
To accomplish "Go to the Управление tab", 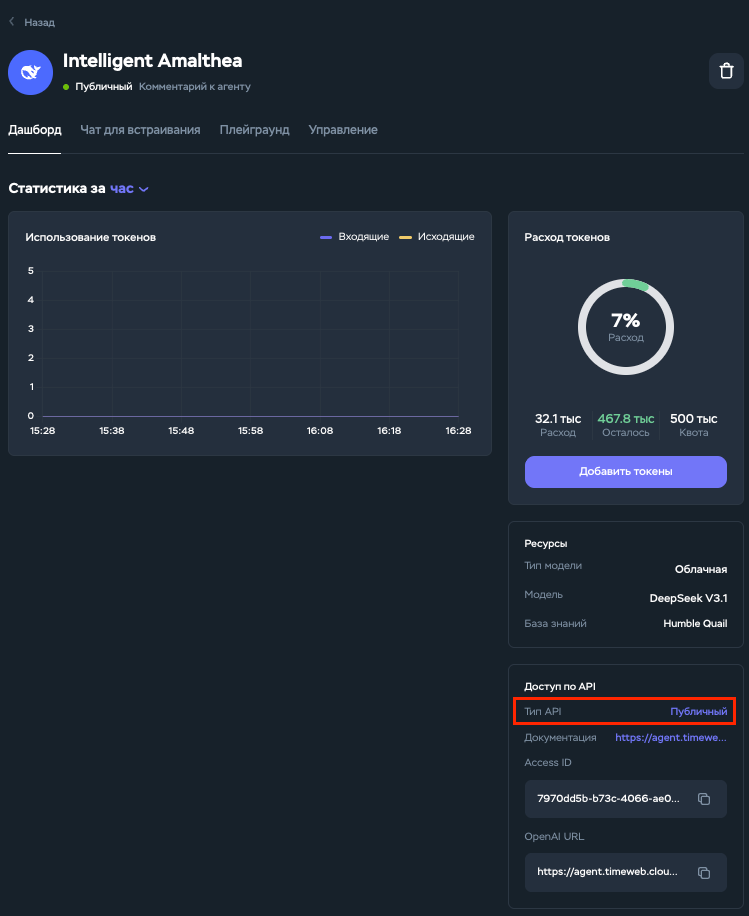I will point(343,130).
